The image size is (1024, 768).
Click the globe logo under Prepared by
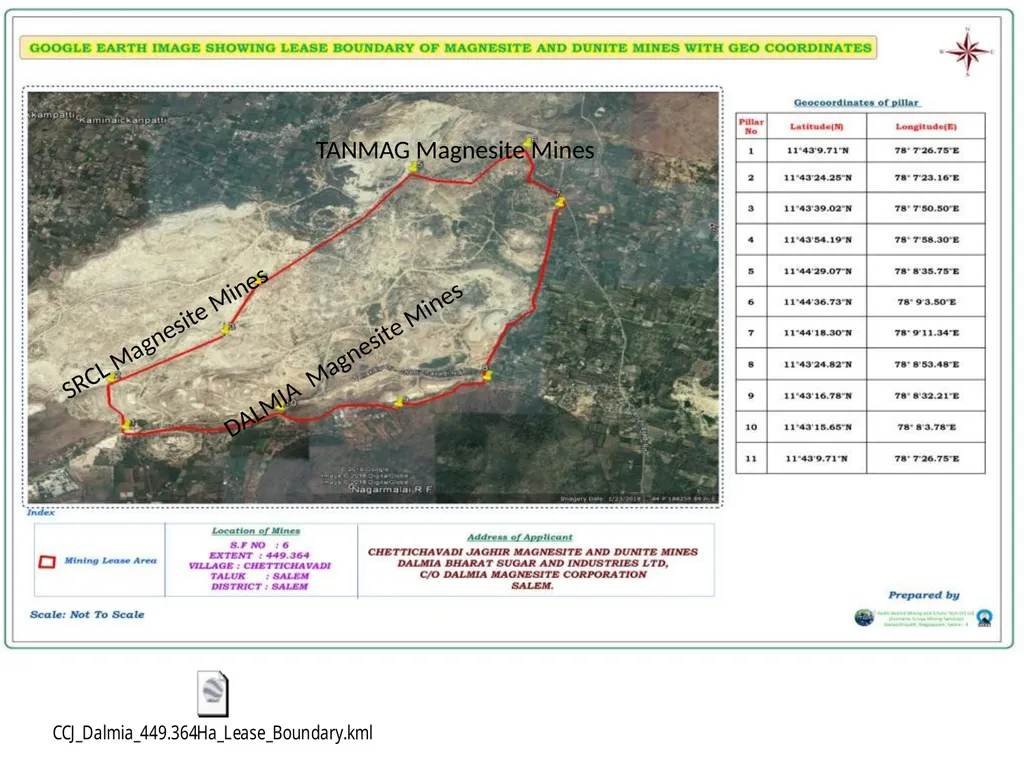point(865,617)
